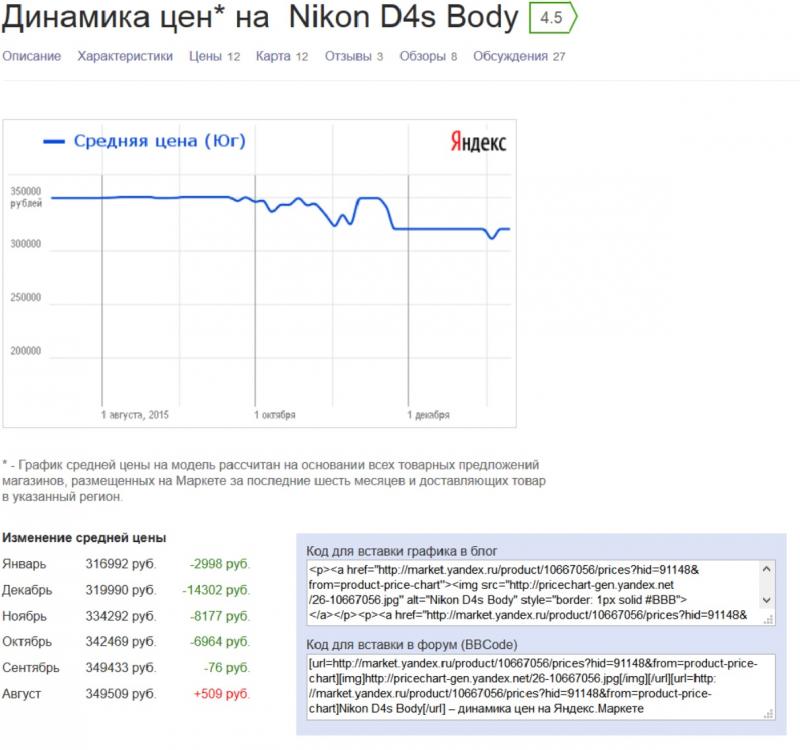
Task: Click the Октябрь price 342469 руб.
Action: tap(121, 642)
